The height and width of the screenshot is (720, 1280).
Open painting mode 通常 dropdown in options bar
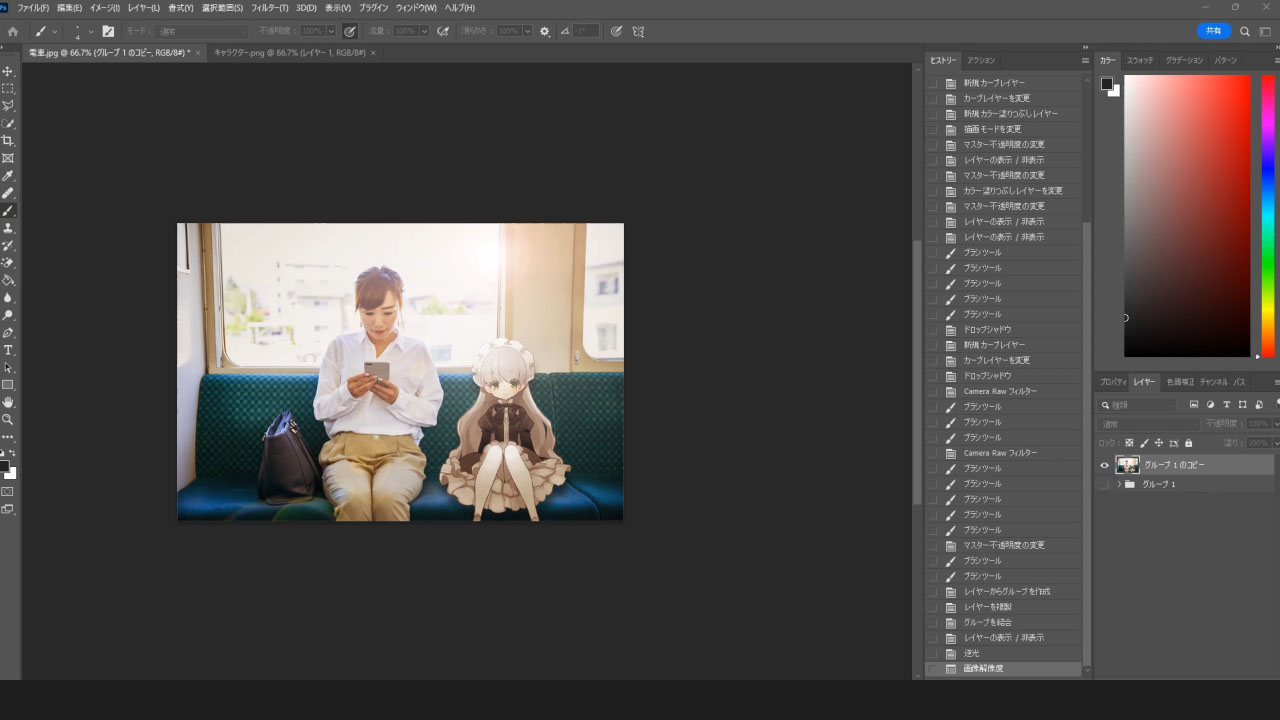[200, 31]
